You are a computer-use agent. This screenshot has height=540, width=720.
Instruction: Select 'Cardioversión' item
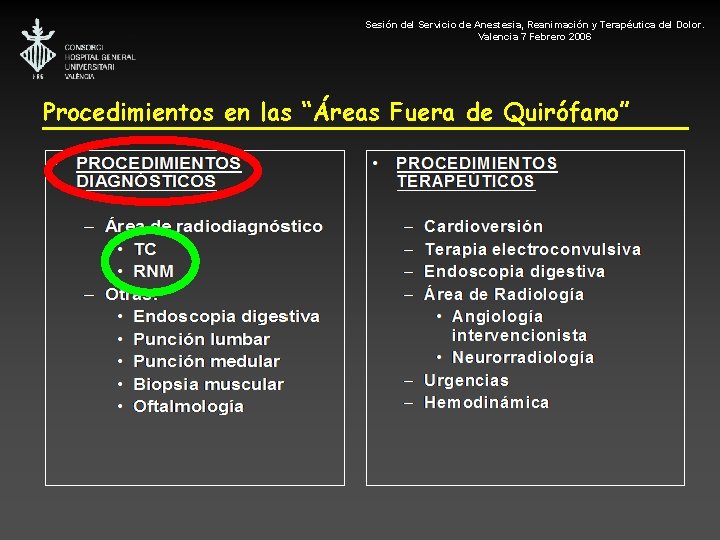click(483, 226)
